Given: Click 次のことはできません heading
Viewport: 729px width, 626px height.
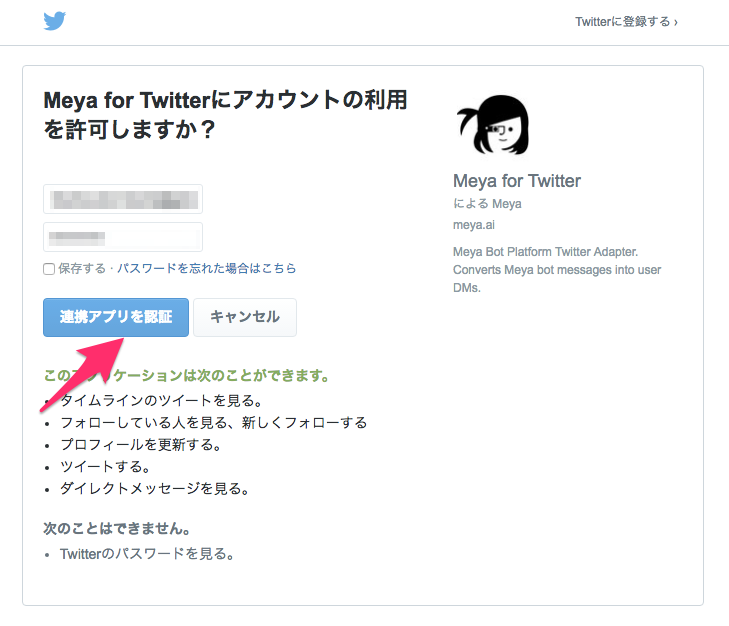Looking at the screenshot, I should coord(117,528).
